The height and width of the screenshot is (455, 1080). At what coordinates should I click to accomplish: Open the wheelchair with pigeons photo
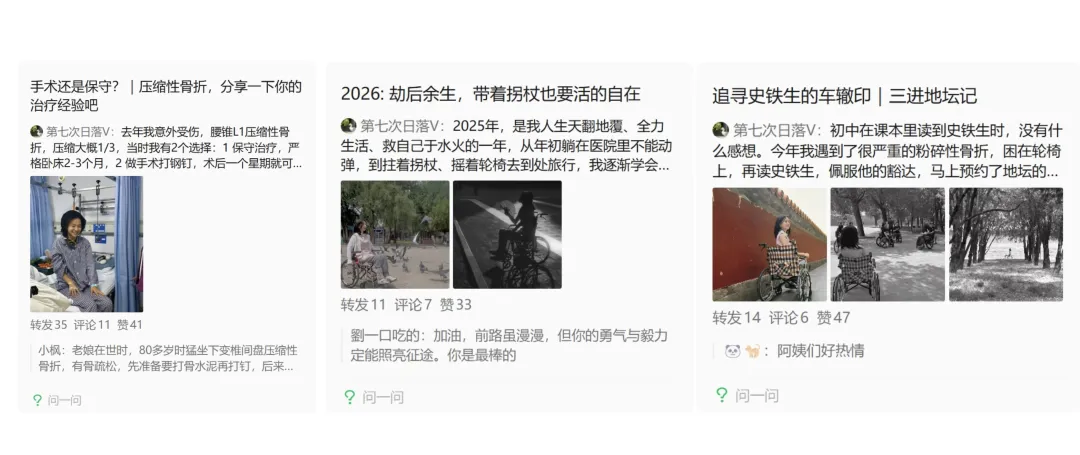coord(395,234)
